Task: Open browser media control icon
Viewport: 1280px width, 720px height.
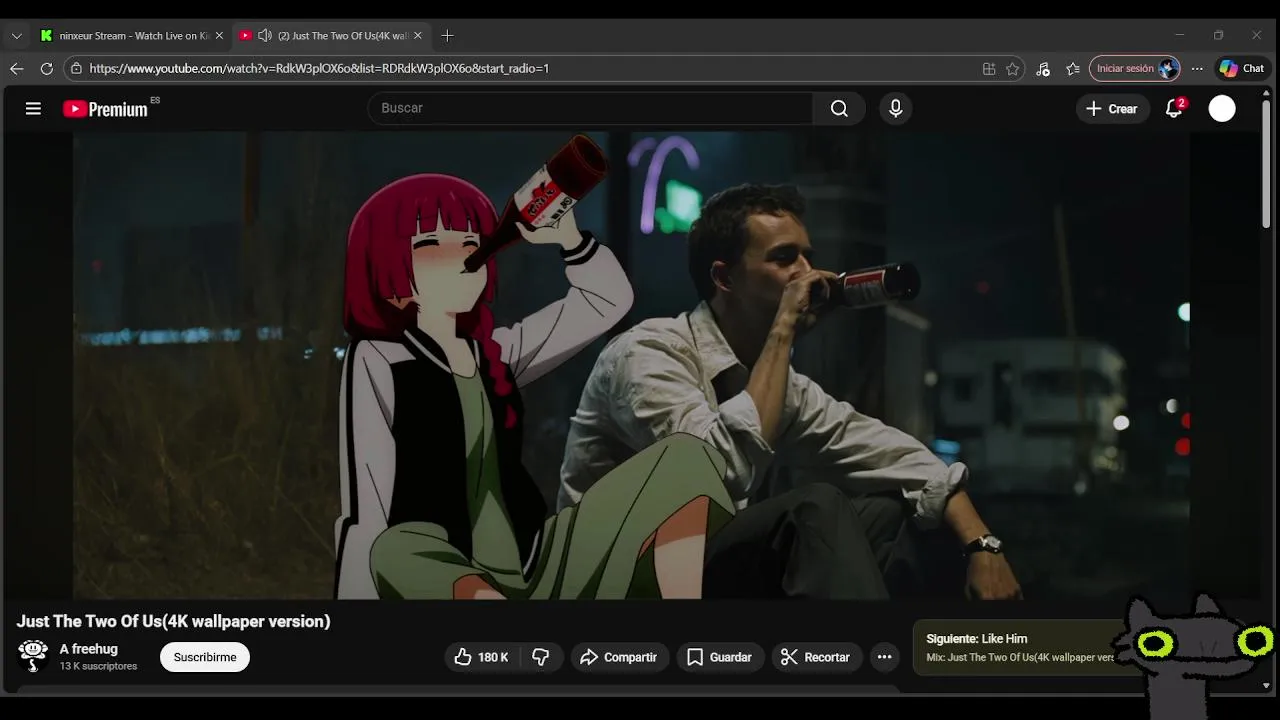Action: pos(1043,68)
